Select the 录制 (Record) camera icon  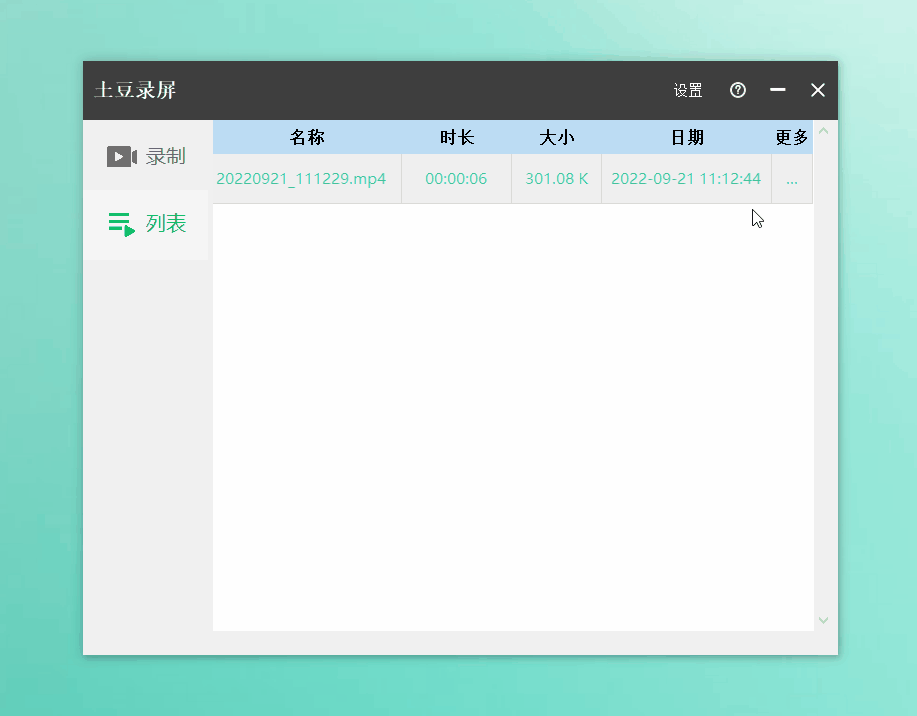(x=120, y=156)
